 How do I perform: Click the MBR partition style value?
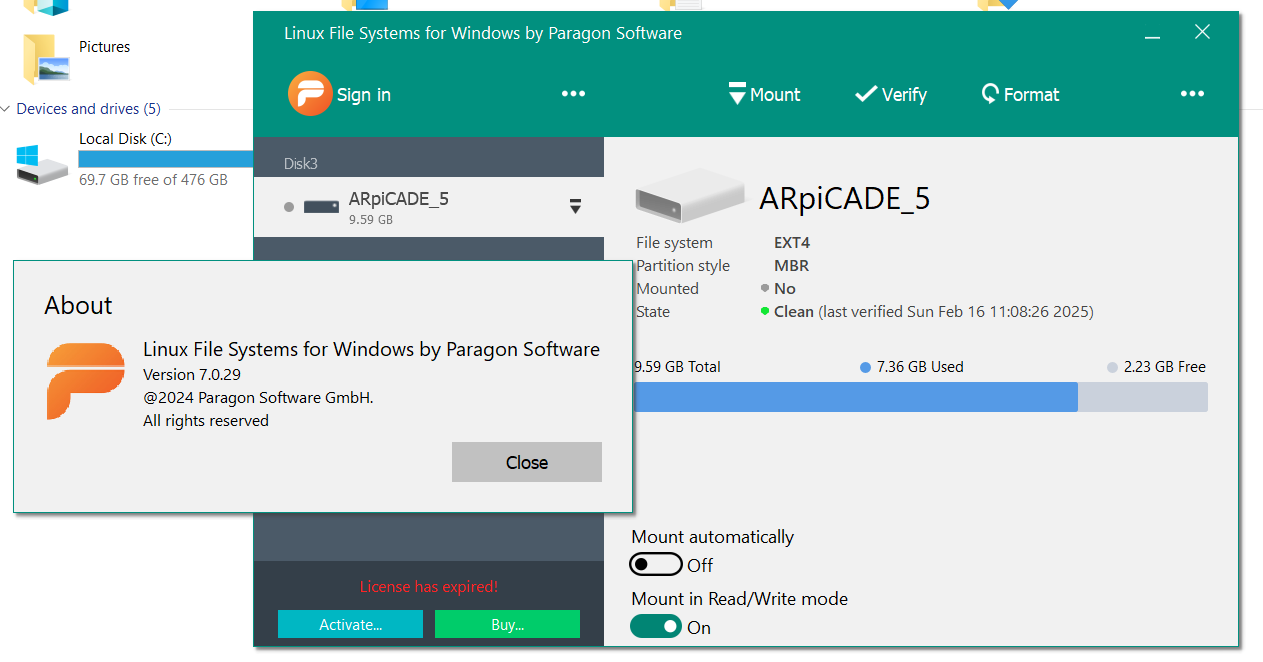point(792,266)
